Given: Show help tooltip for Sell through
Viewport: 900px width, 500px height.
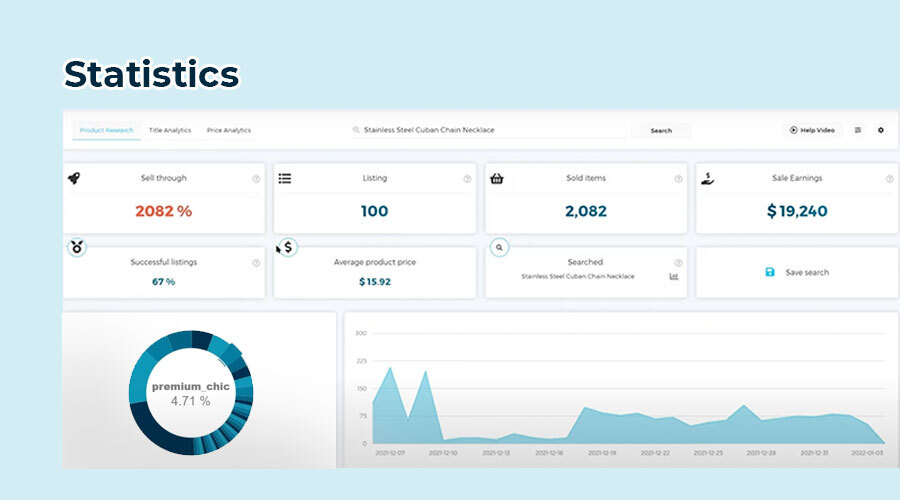Looking at the screenshot, I should click(x=256, y=179).
